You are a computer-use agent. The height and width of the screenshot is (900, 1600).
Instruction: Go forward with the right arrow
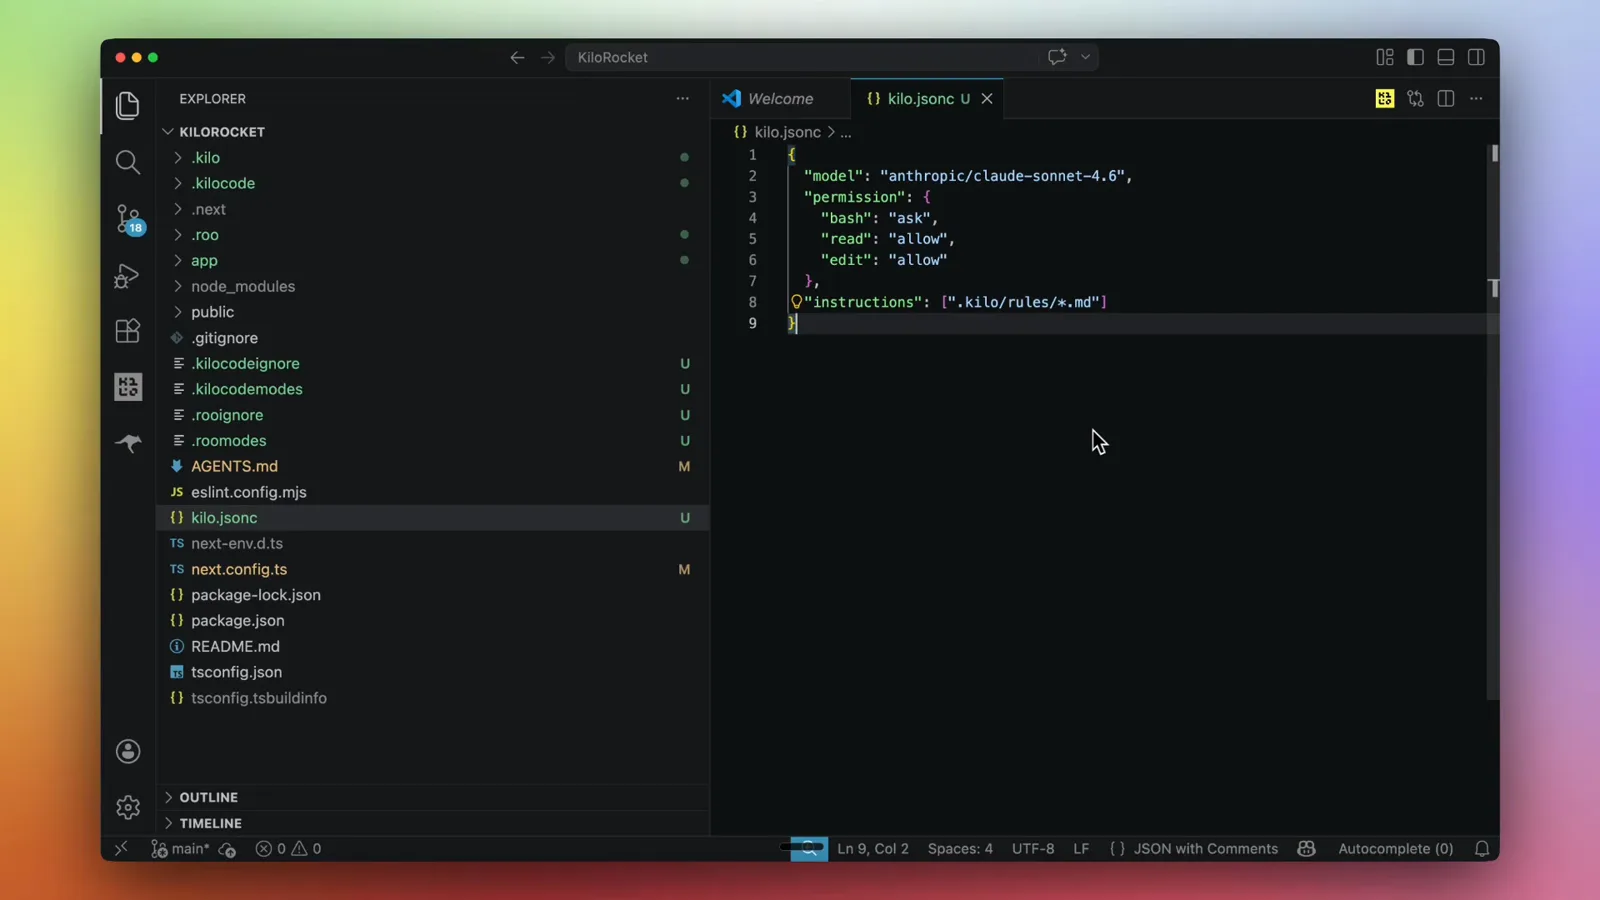click(x=548, y=58)
